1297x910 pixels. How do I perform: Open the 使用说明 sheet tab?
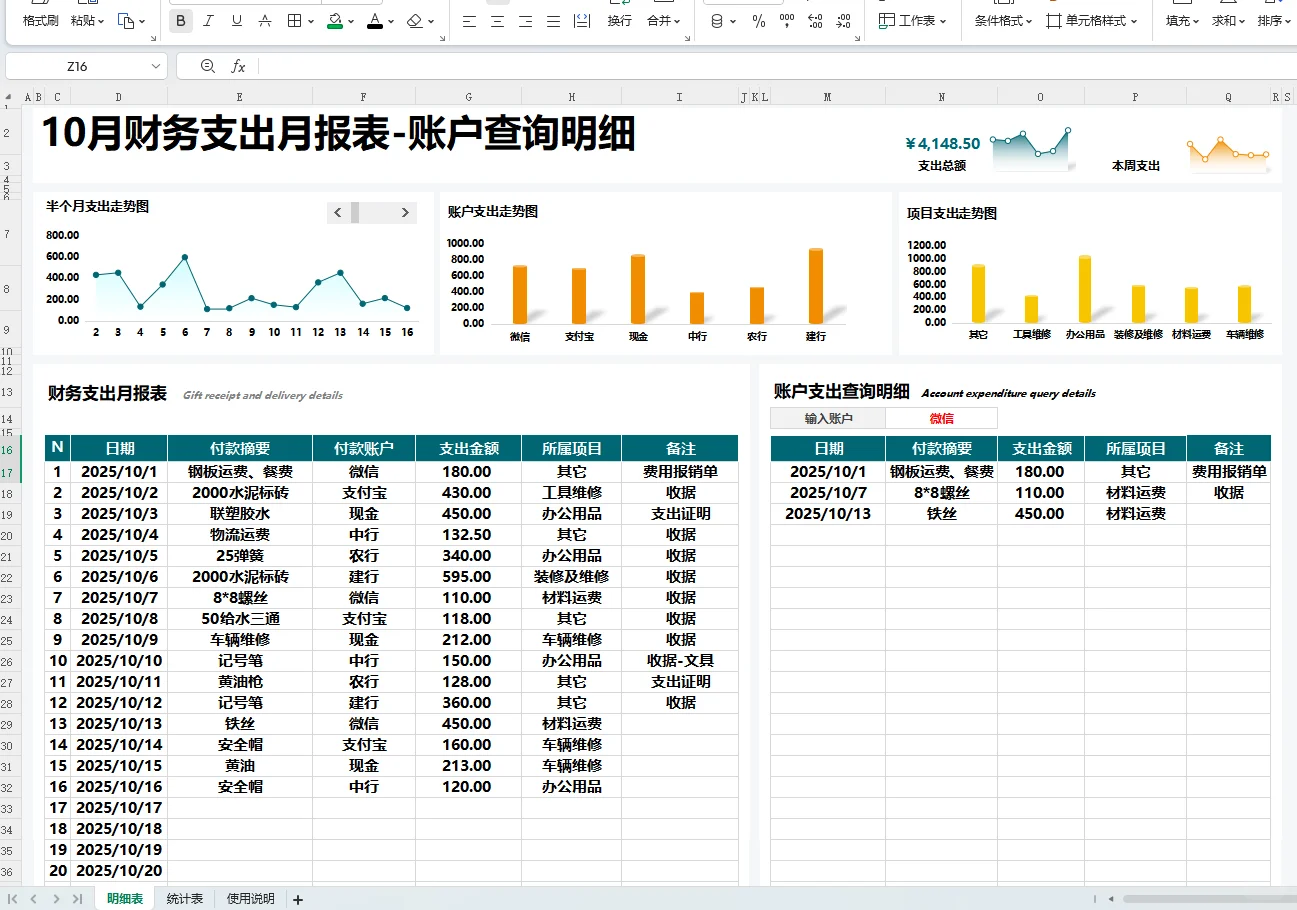[x=248, y=898]
